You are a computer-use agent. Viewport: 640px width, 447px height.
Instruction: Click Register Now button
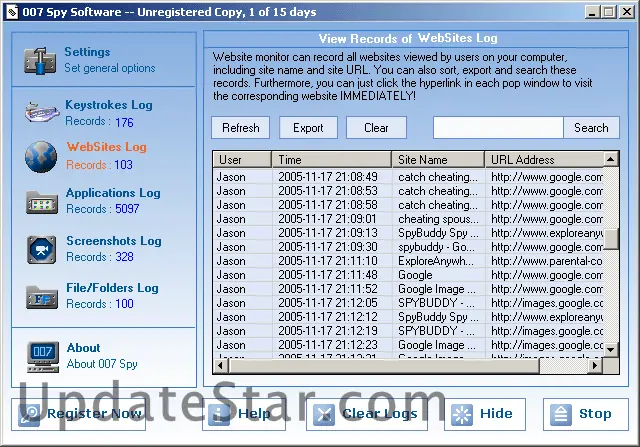78,414
